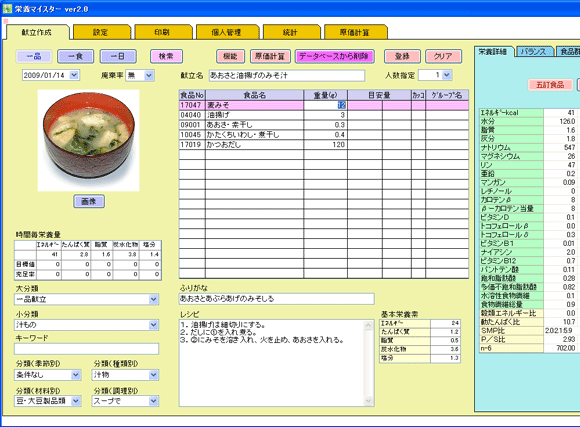
Task: Expand the 人数指定 dropdown
Action: (447, 75)
